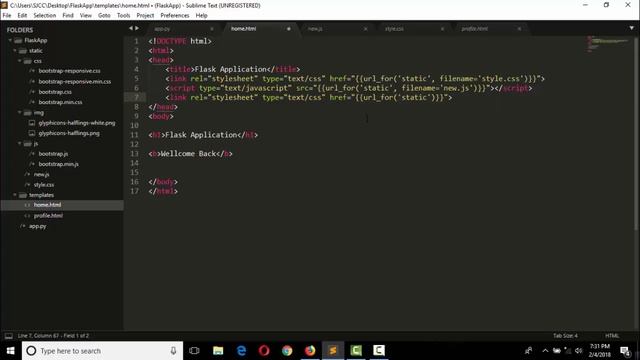Collapse the css folder

[x=20, y=61]
